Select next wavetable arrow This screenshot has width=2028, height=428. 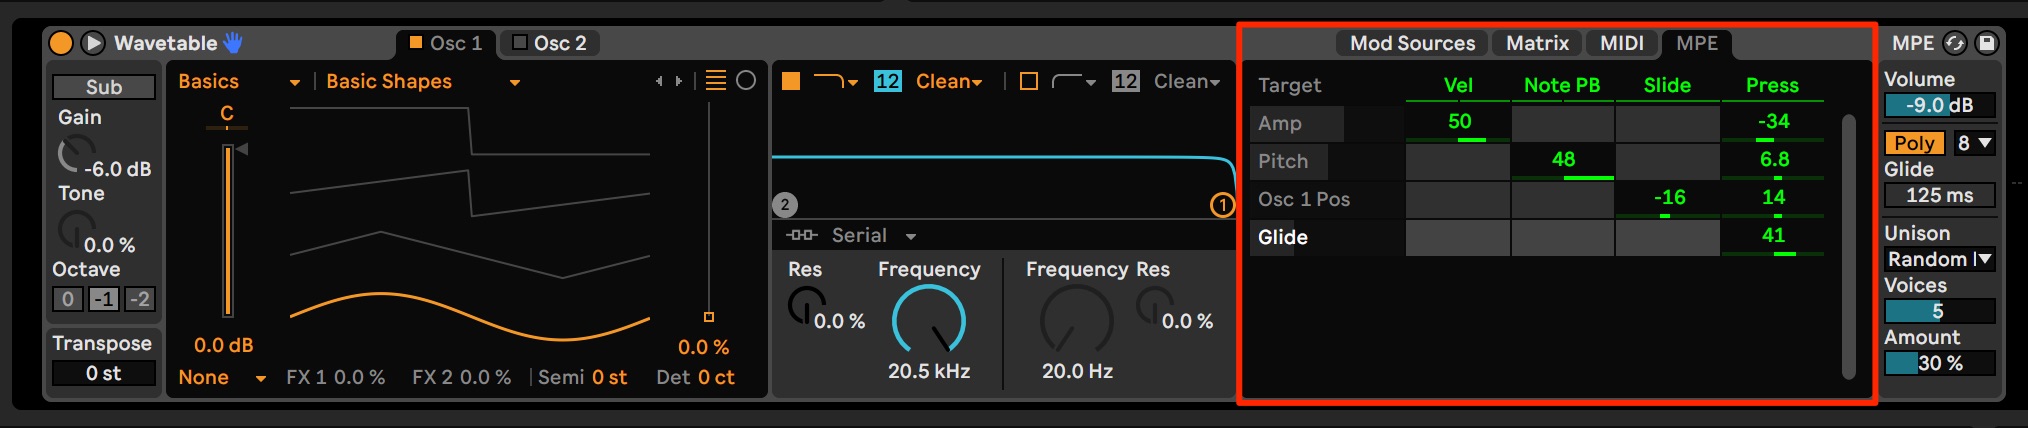point(678,81)
